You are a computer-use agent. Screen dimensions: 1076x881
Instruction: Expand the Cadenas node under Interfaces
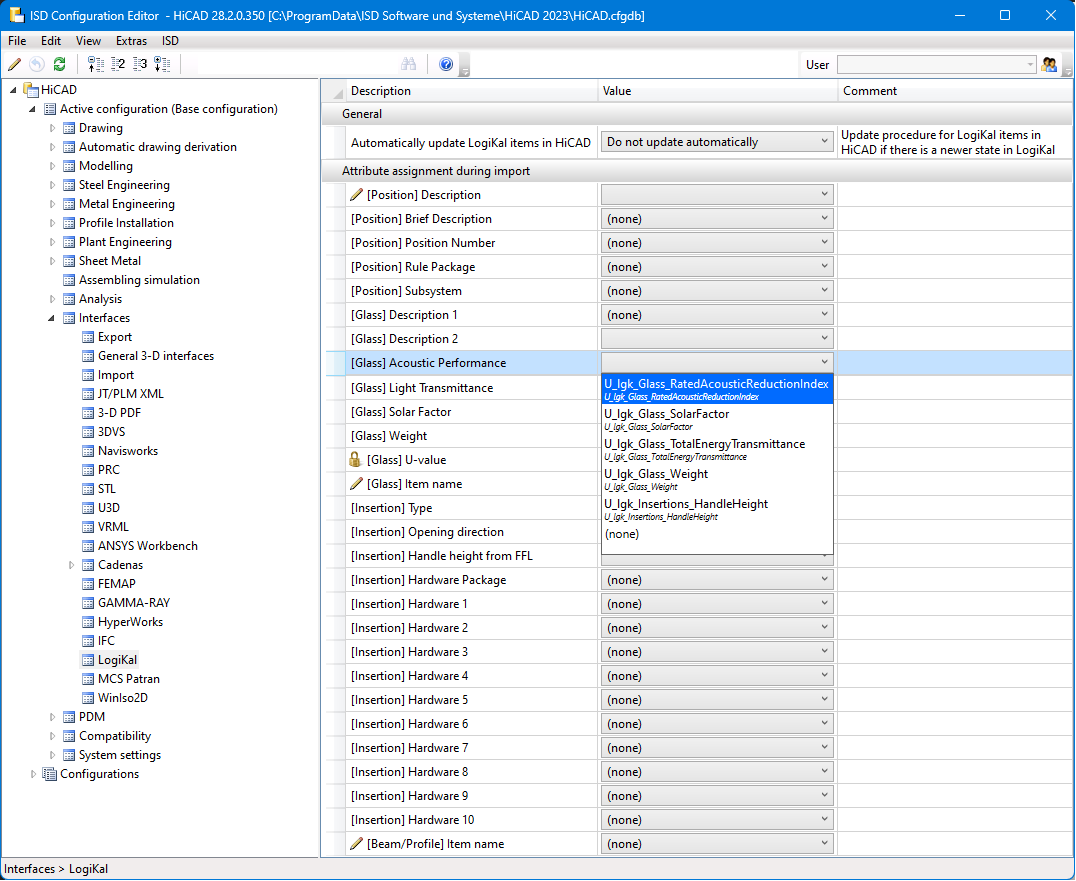click(x=72, y=565)
